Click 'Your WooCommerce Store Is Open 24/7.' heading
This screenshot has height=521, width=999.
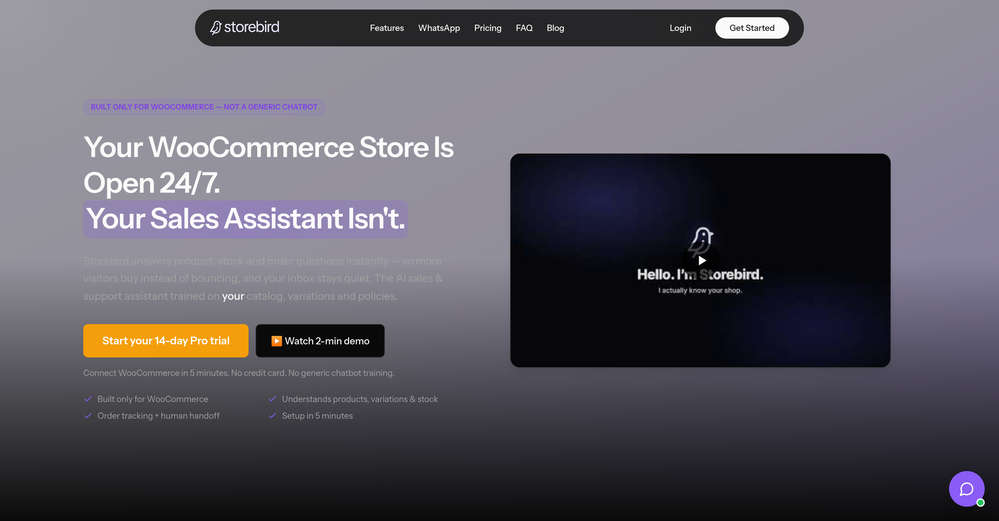coord(268,165)
